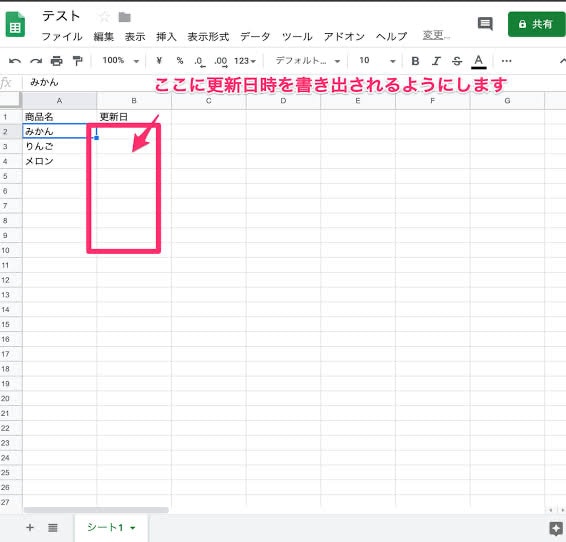Click the redo arrow icon

coord(36,61)
